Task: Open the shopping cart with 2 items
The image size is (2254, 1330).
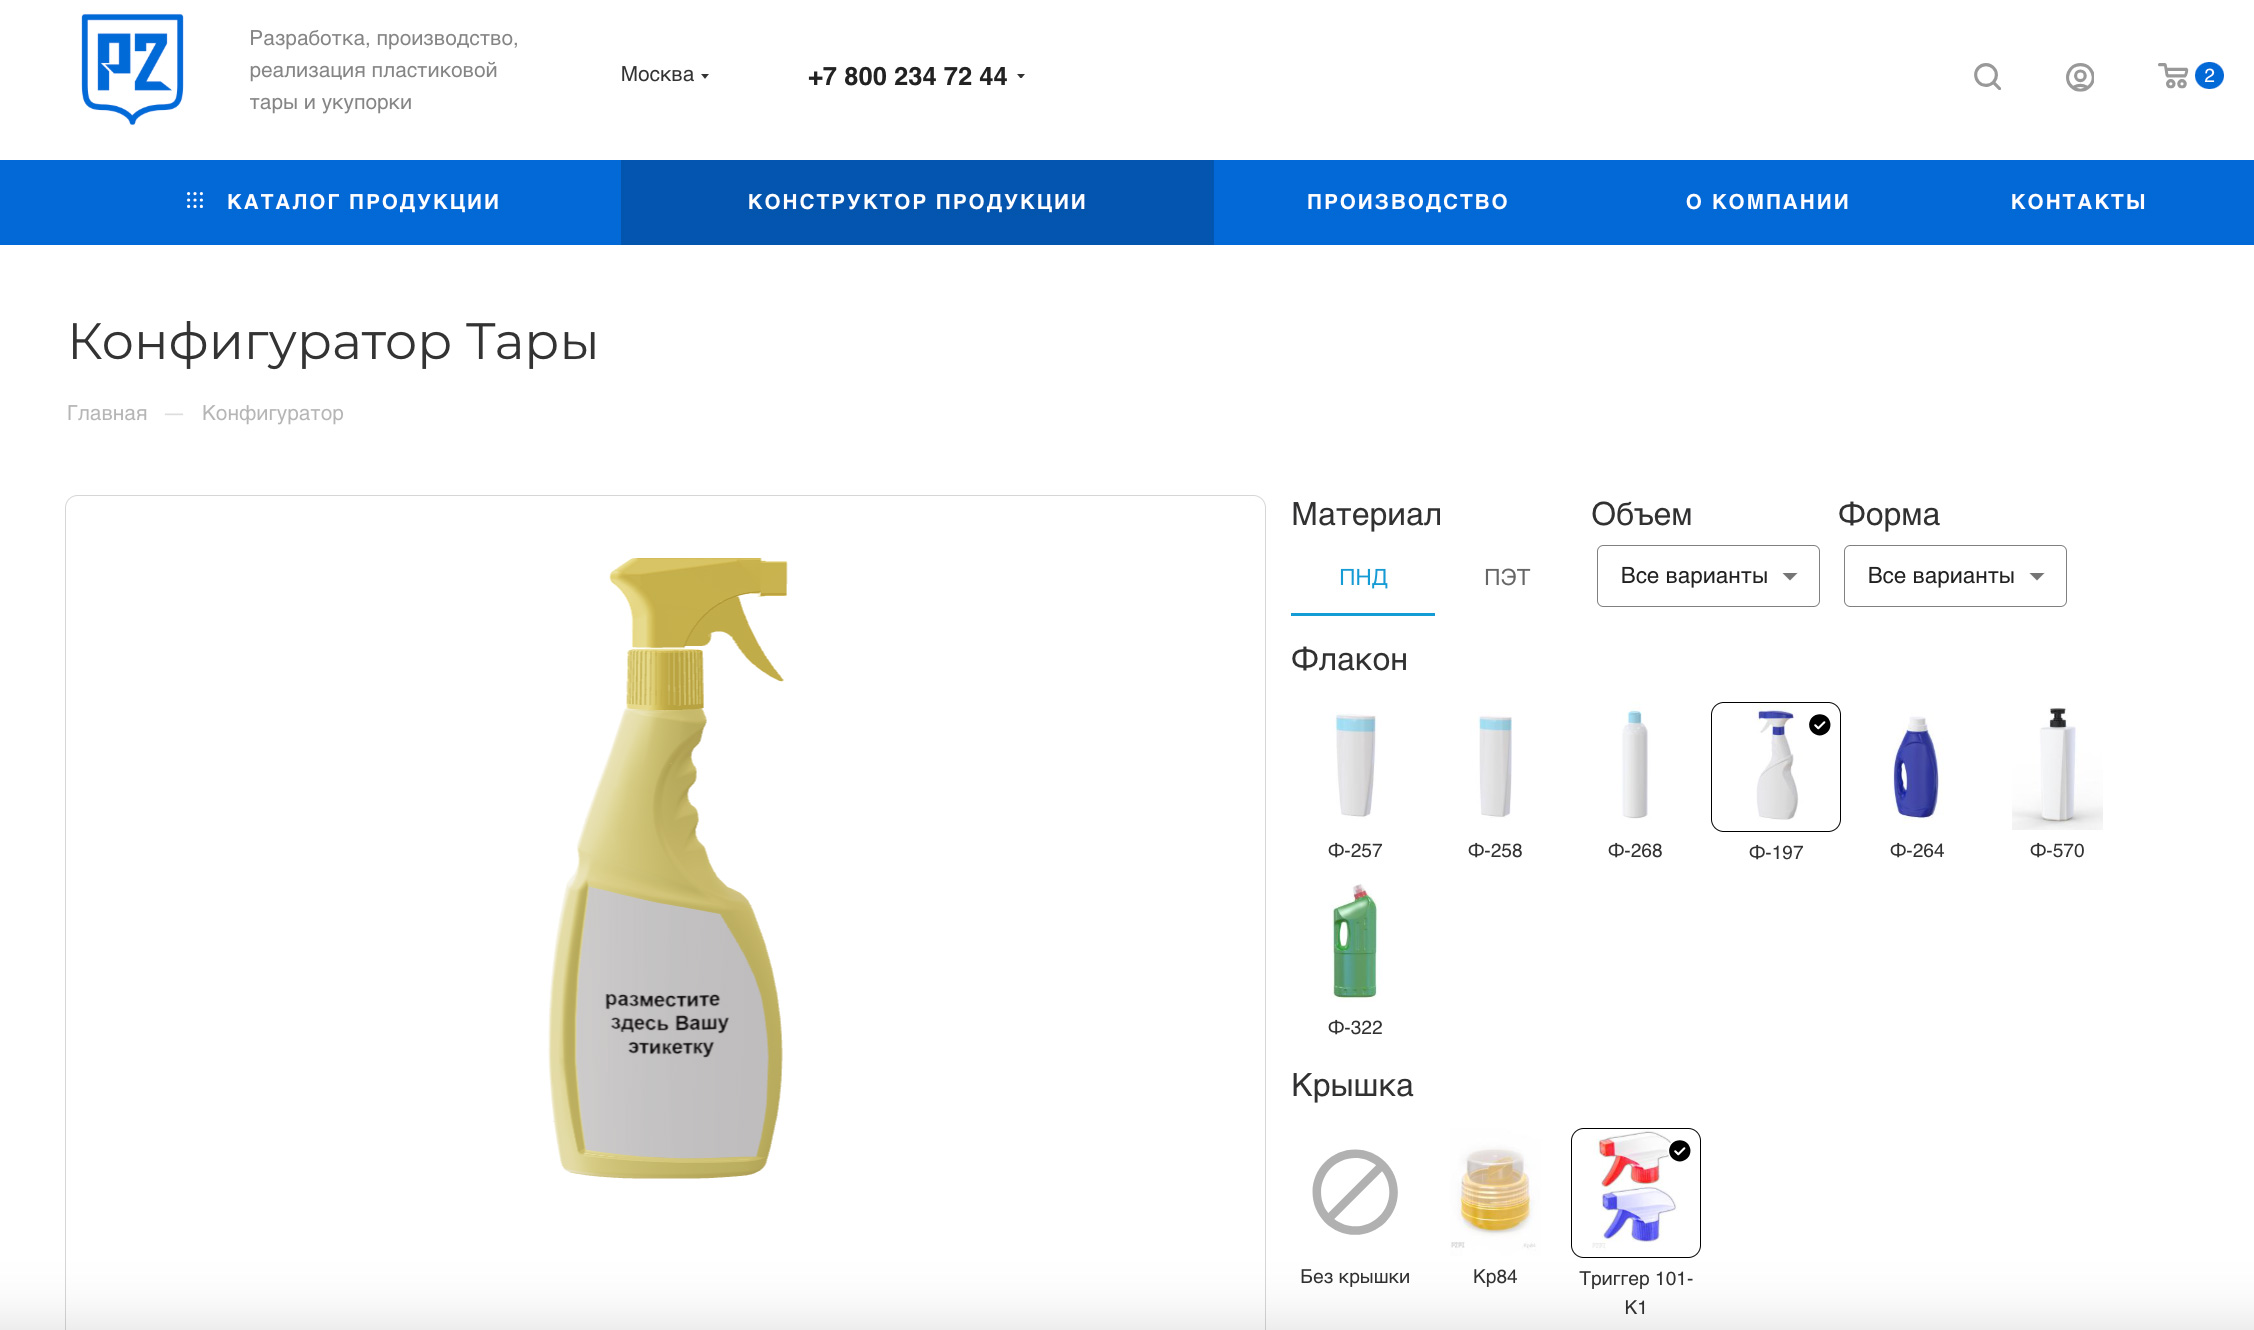Action: click(x=2190, y=76)
